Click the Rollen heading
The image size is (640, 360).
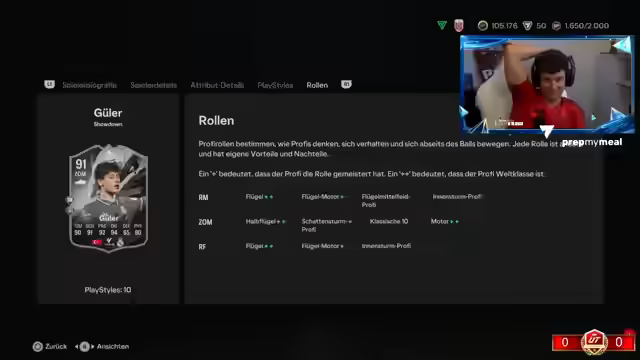click(x=216, y=121)
